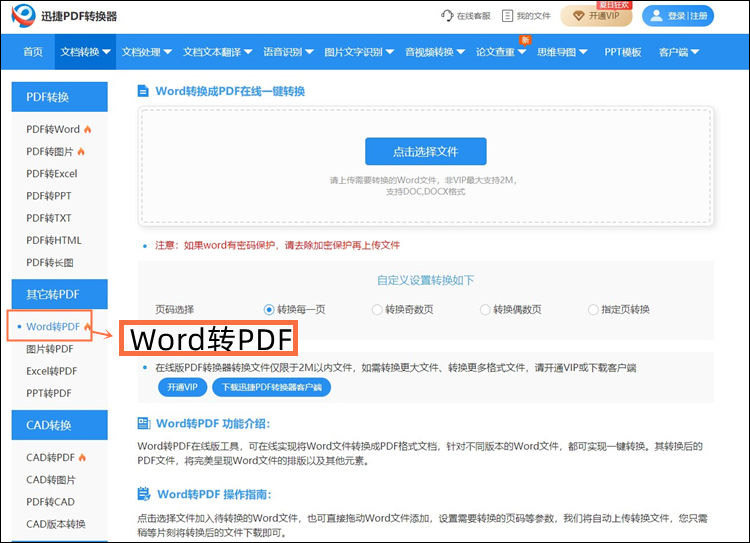Open 我的文件 link in header
Viewport: 750px width, 543px height.
pyautogui.click(x=527, y=16)
